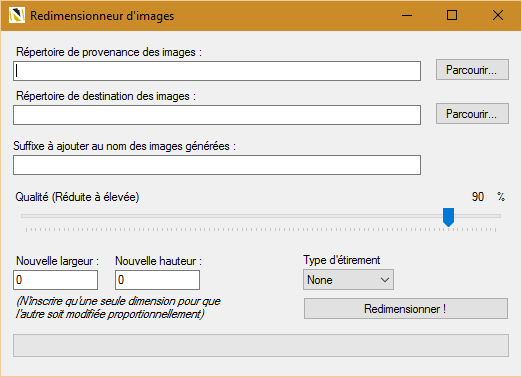Expand stretch type list via chevron arrow

click(x=385, y=280)
